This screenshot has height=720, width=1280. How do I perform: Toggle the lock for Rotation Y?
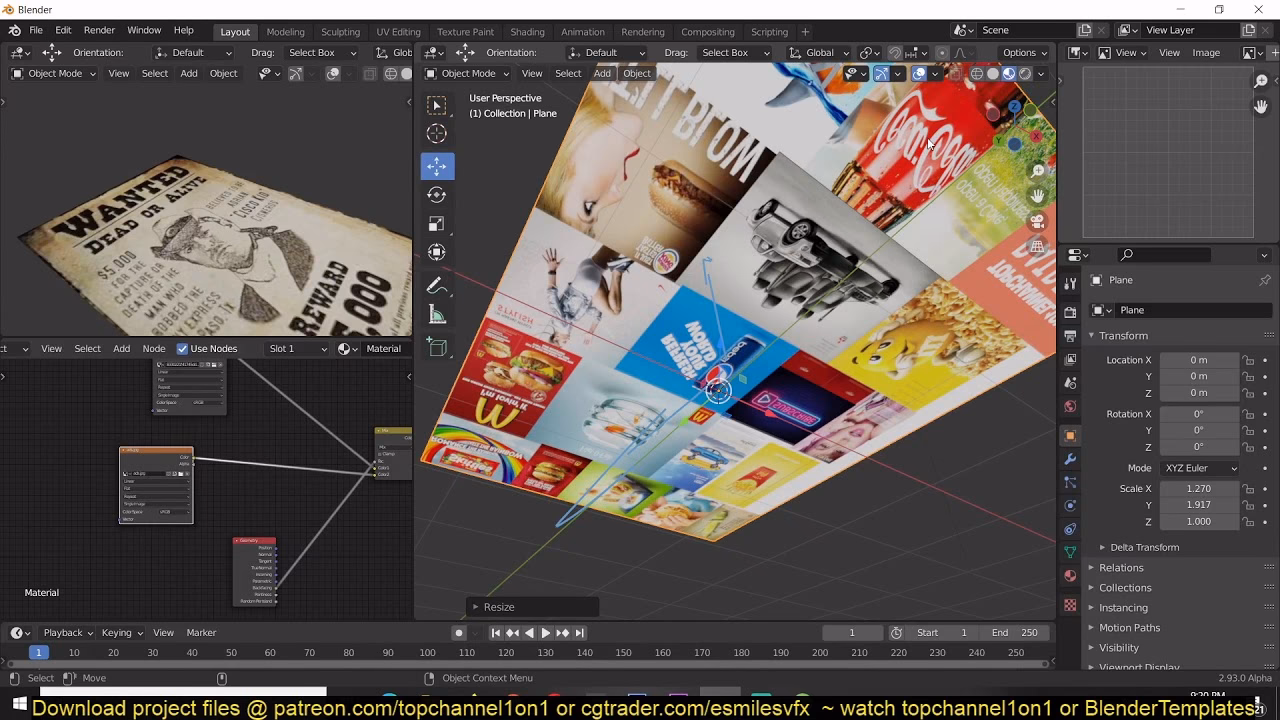click(1248, 431)
